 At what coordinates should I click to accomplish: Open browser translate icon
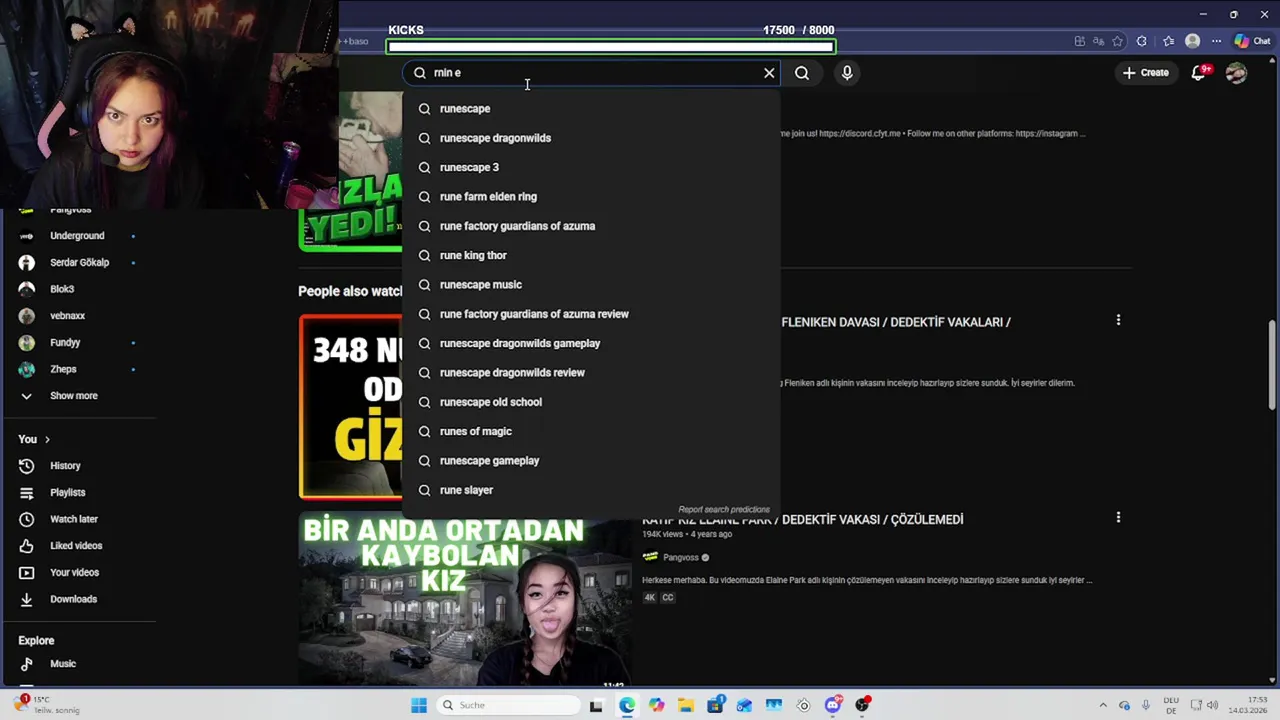(1098, 41)
